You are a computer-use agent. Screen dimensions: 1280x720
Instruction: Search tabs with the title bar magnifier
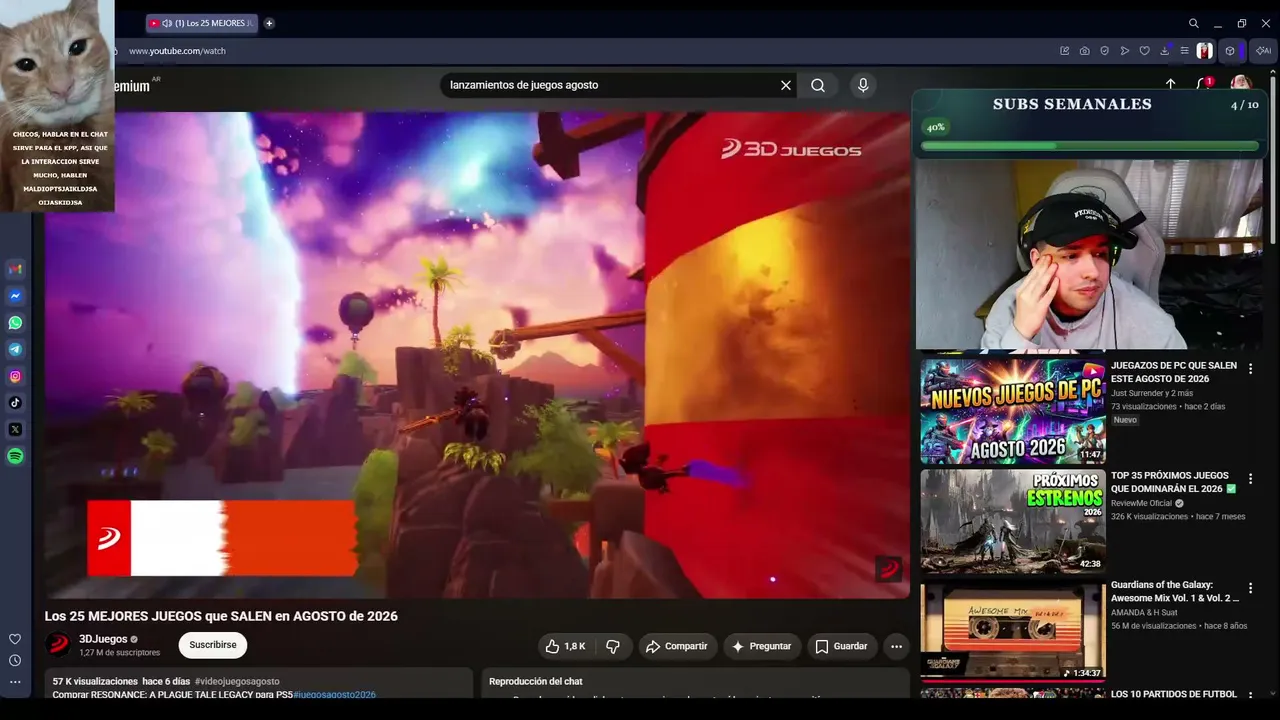1194,23
